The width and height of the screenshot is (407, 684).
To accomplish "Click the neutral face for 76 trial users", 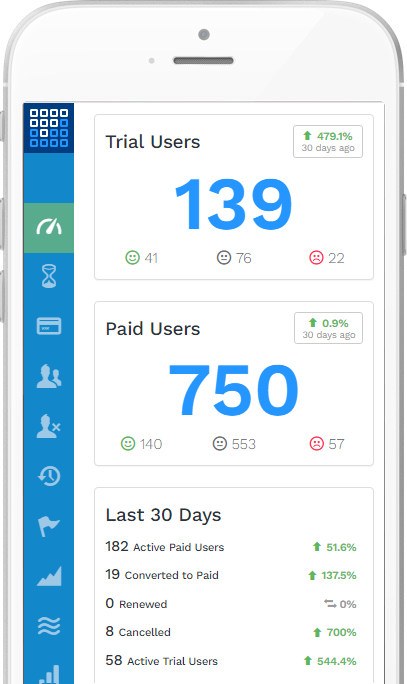I will (x=224, y=257).
